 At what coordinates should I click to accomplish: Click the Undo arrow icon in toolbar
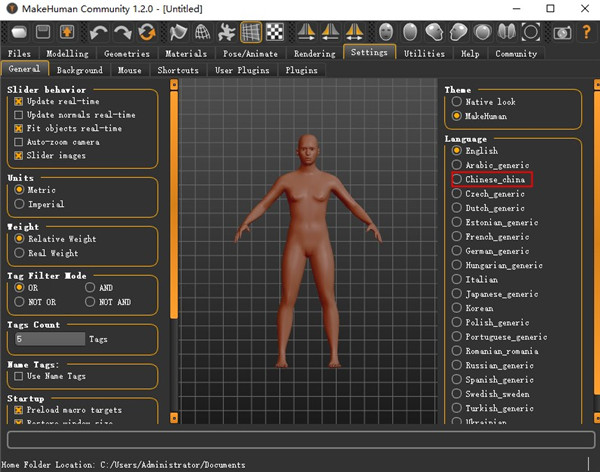click(x=98, y=33)
